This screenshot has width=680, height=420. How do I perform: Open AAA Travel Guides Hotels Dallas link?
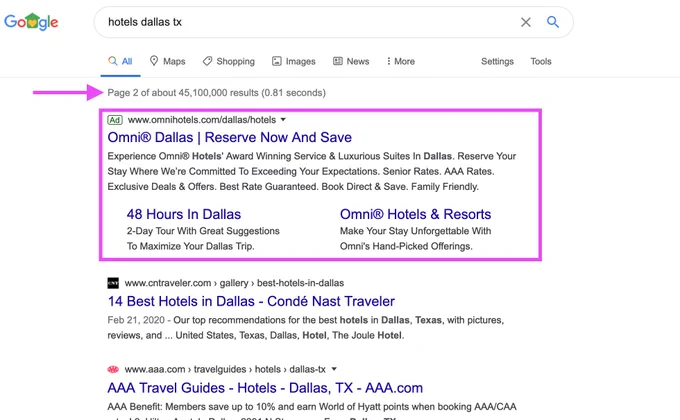coord(265,387)
